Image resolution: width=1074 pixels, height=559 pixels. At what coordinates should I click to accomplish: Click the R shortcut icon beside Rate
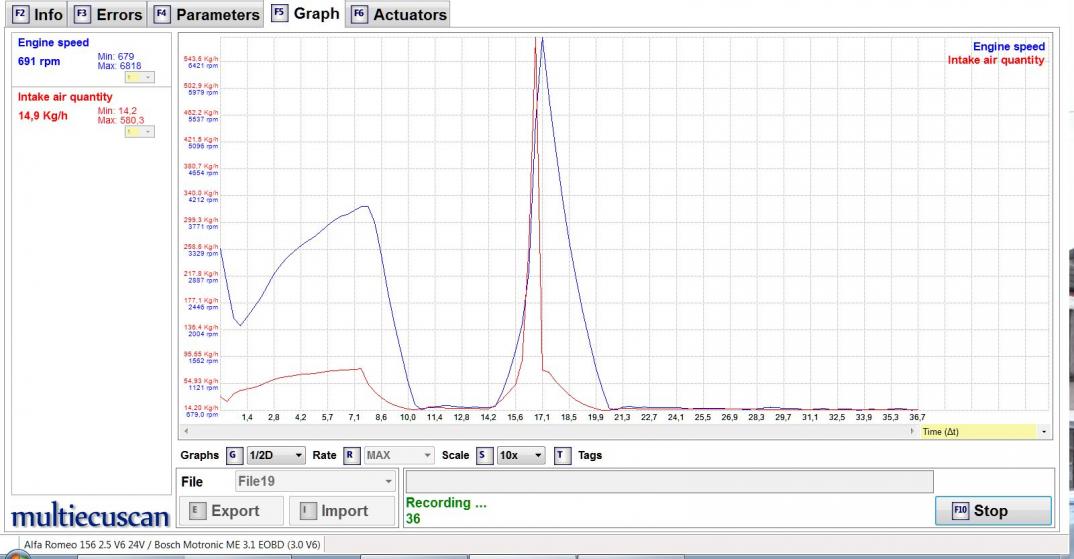click(351, 455)
